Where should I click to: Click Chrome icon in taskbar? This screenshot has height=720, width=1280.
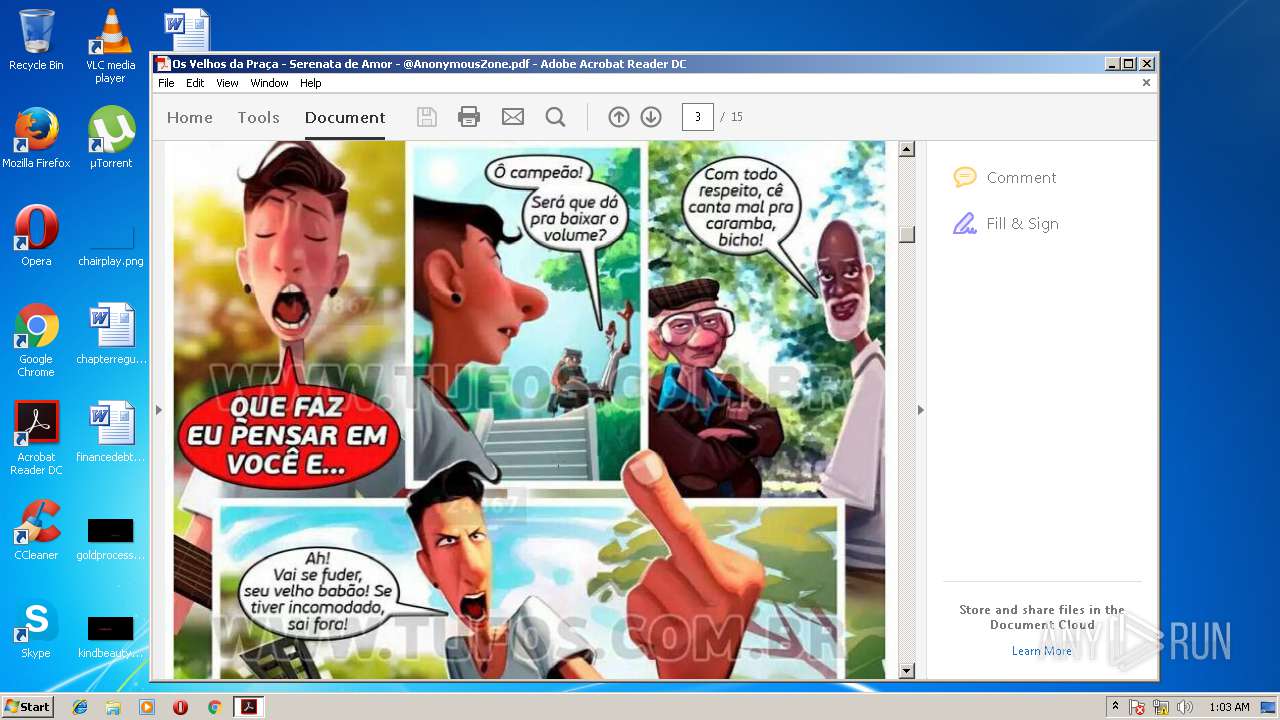[x=214, y=707]
